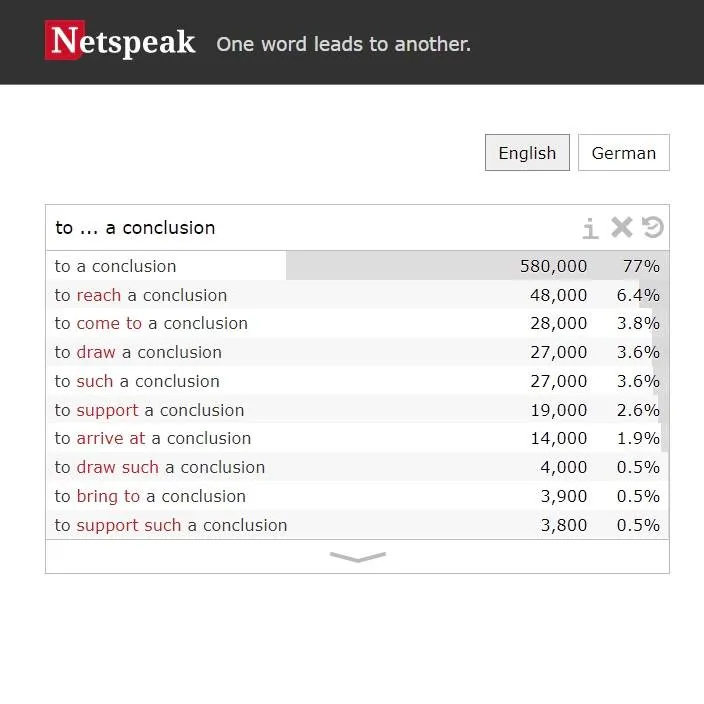Select English language
This screenshot has width=704, height=704.
tap(527, 153)
